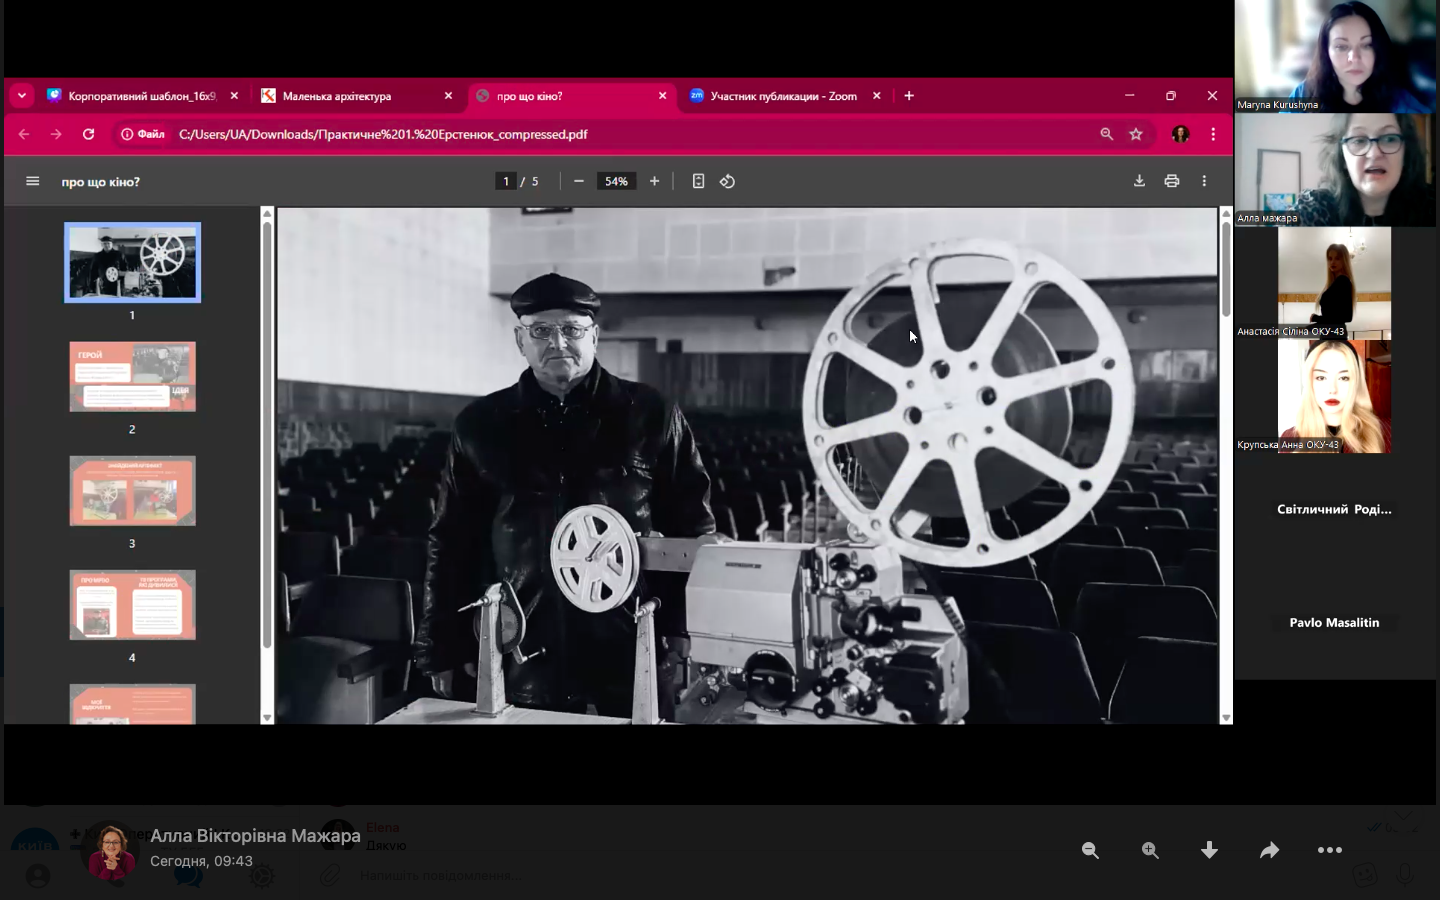The height and width of the screenshot is (900, 1440).
Task: Click the fit to page icon
Action: 698,181
